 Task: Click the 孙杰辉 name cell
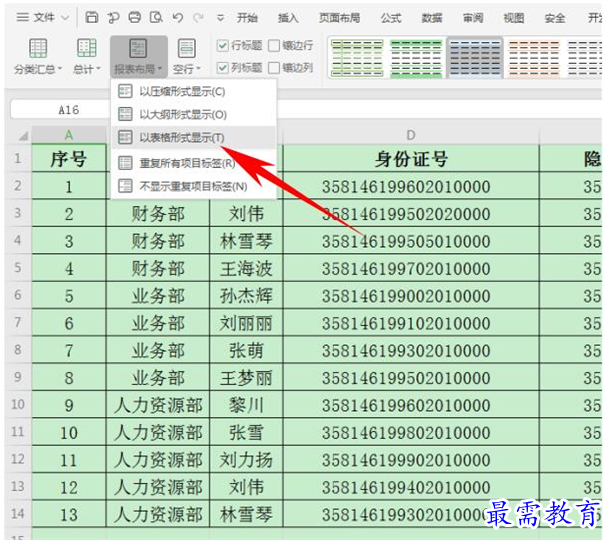point(246,295)
